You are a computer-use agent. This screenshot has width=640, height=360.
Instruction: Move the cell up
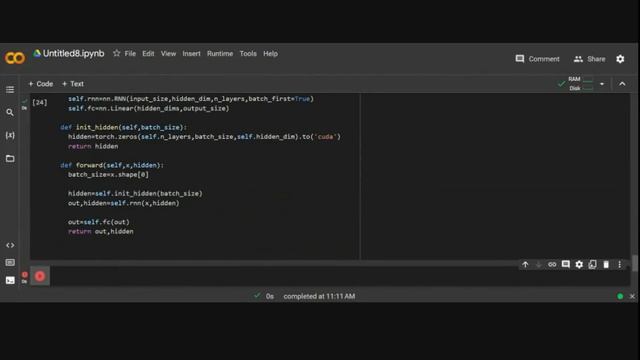click(525, 264)
